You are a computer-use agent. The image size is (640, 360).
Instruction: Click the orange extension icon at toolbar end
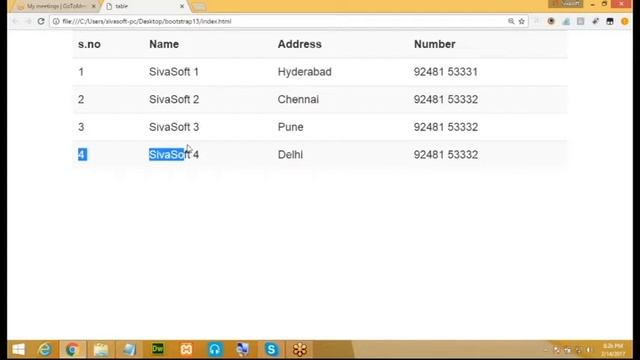tap(624, 21)
